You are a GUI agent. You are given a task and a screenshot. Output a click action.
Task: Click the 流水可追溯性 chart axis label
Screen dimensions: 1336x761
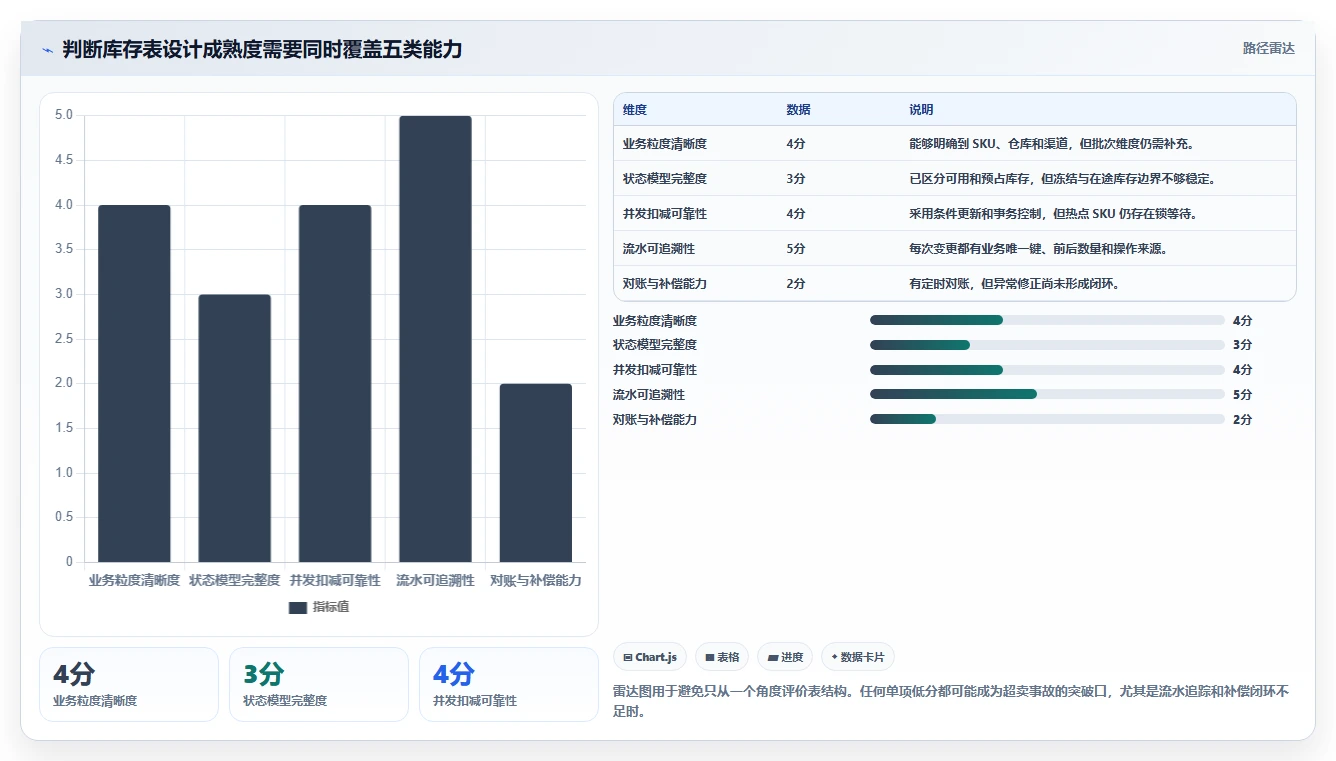435,580
